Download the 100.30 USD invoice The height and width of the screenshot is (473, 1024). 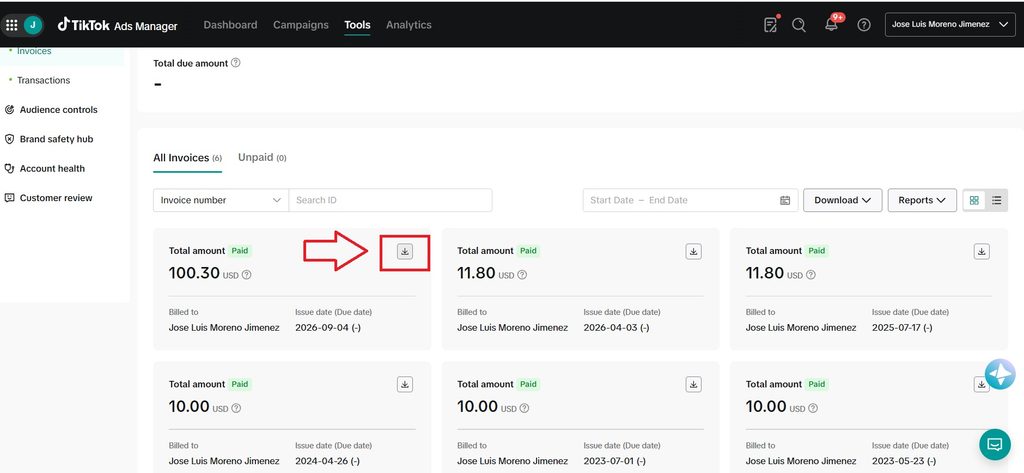tap(405, 252)
